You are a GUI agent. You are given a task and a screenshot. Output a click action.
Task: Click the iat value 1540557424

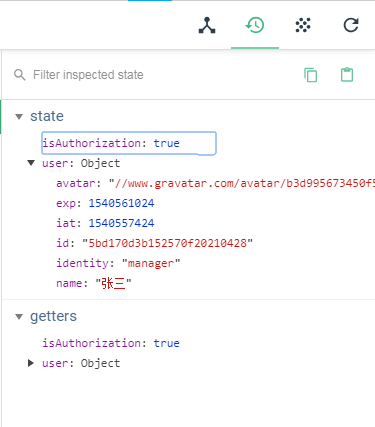click(x=121, y=223)
